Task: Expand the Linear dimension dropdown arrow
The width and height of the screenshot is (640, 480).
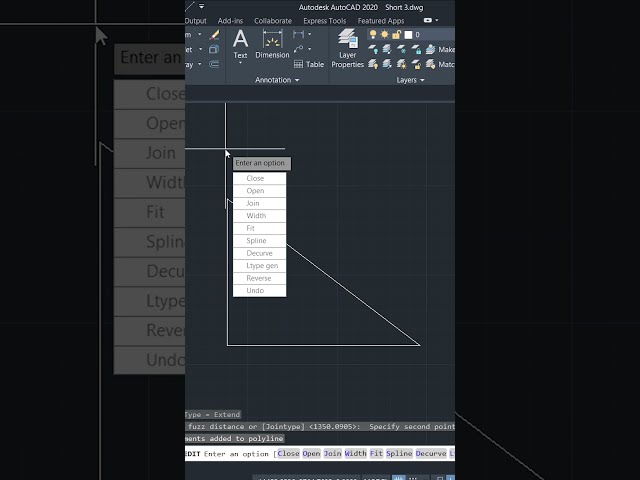Action: 309,34
